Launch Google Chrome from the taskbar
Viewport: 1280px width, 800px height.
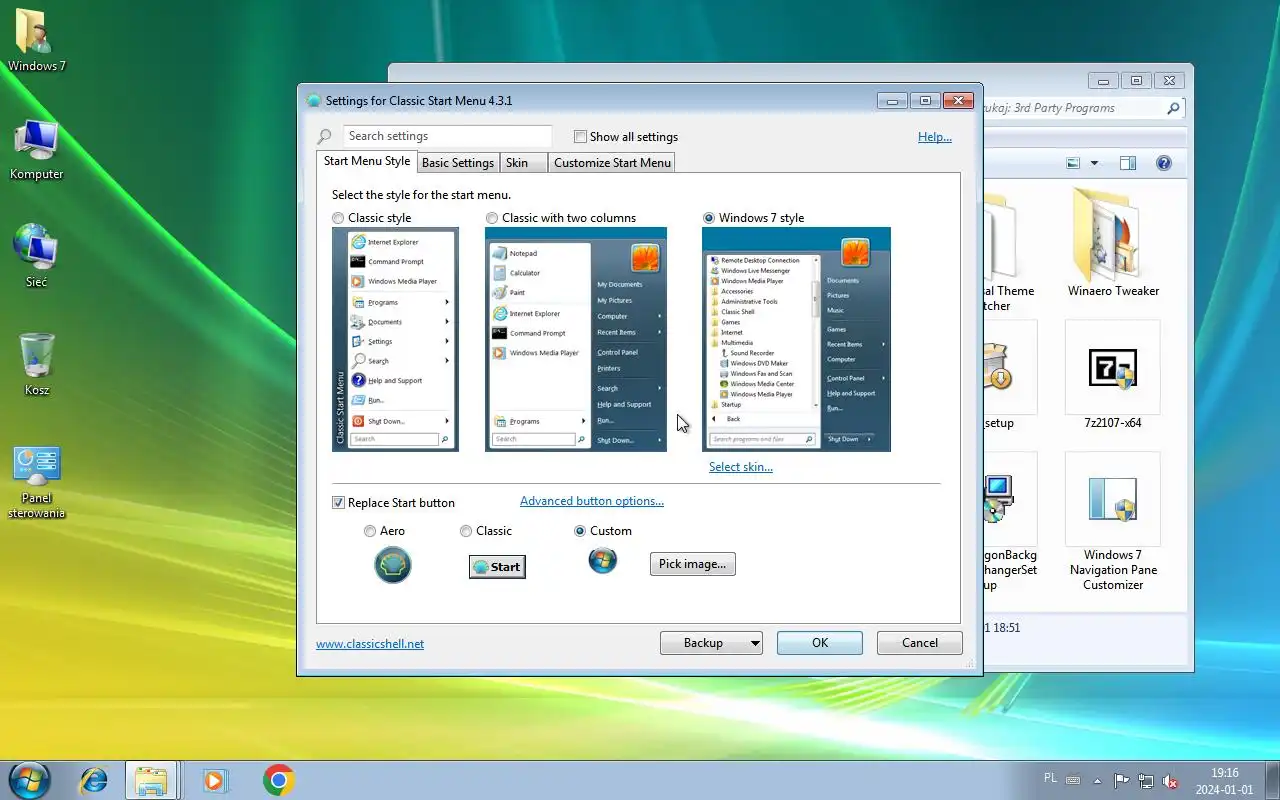point(278,780)
